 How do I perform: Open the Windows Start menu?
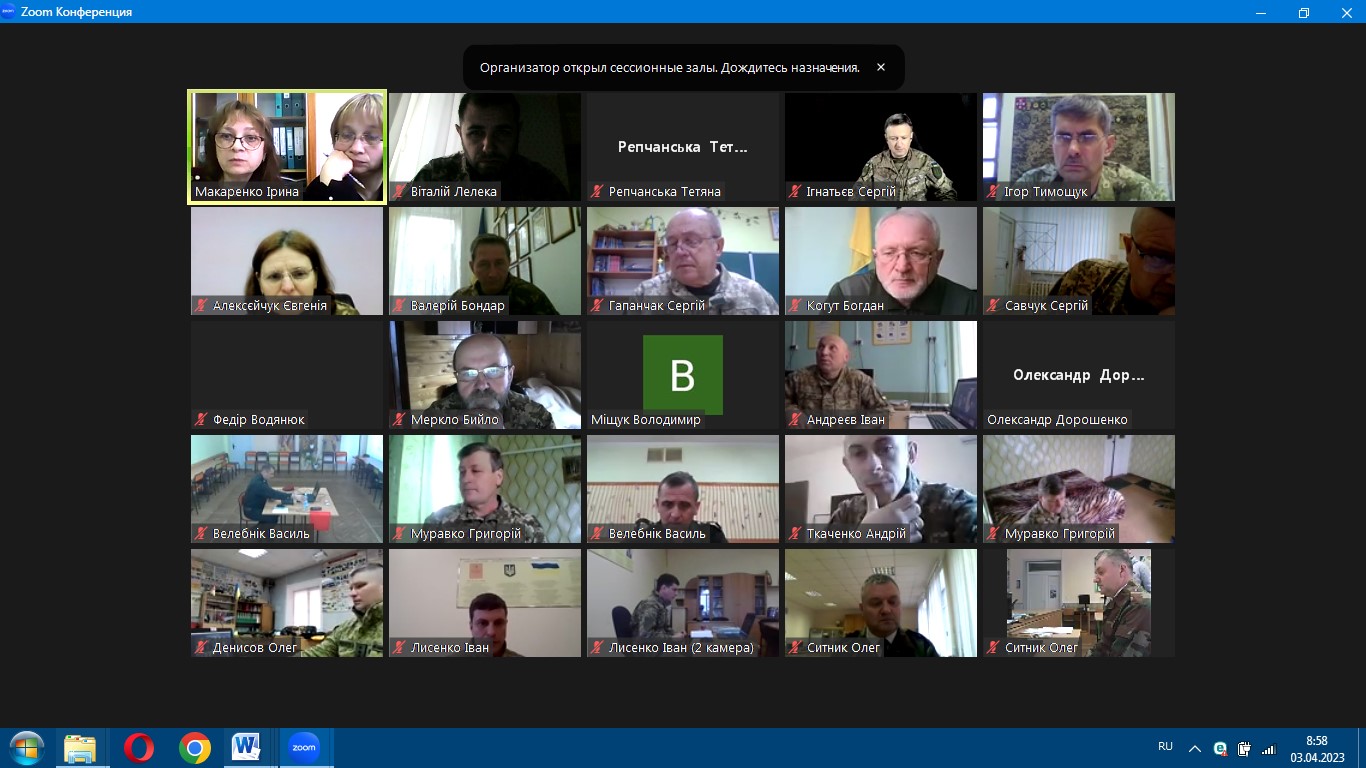coord(26,748)
